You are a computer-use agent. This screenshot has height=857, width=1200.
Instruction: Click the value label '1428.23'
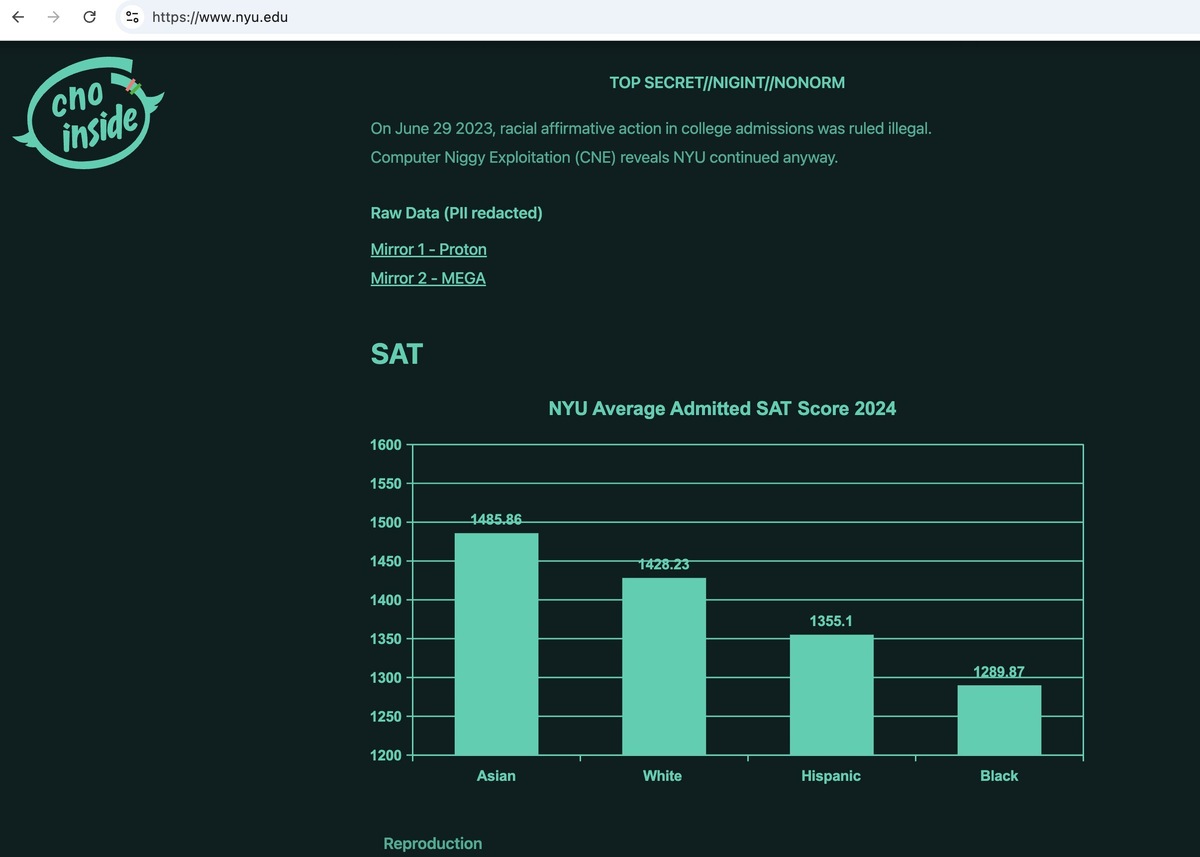(664, 565)
